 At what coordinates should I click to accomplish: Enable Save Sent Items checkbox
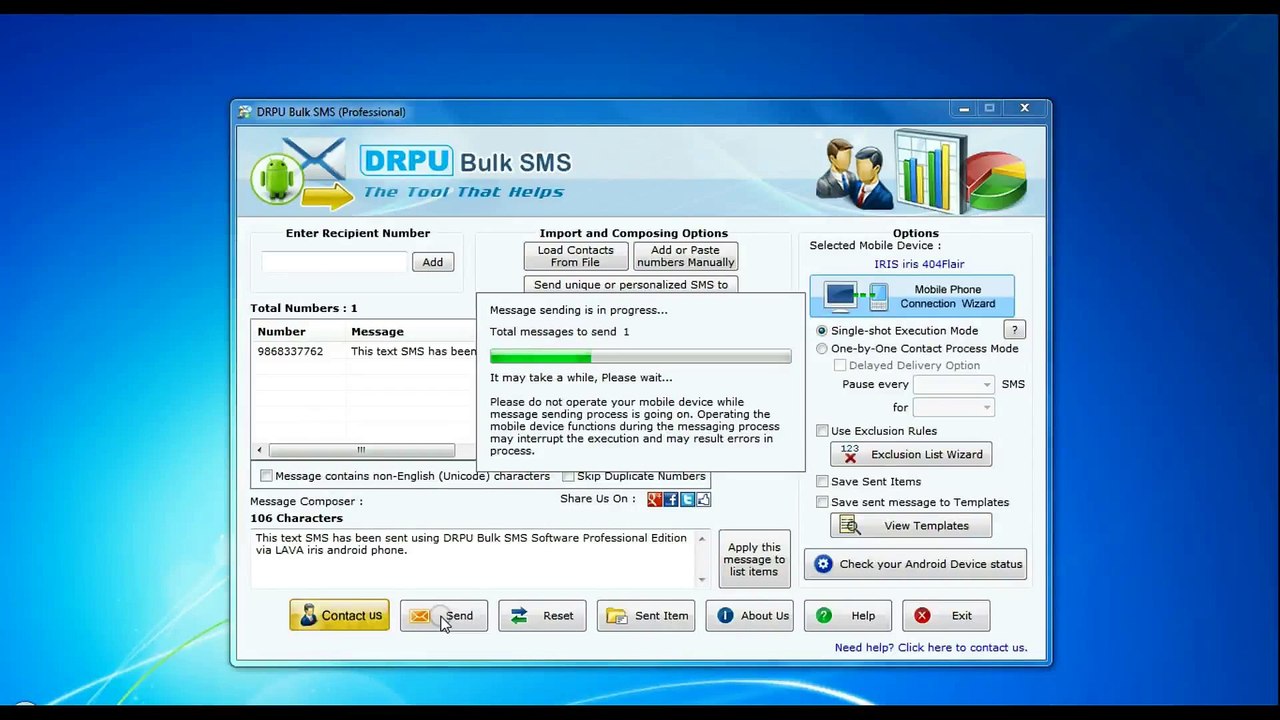[x=822, y=482]
